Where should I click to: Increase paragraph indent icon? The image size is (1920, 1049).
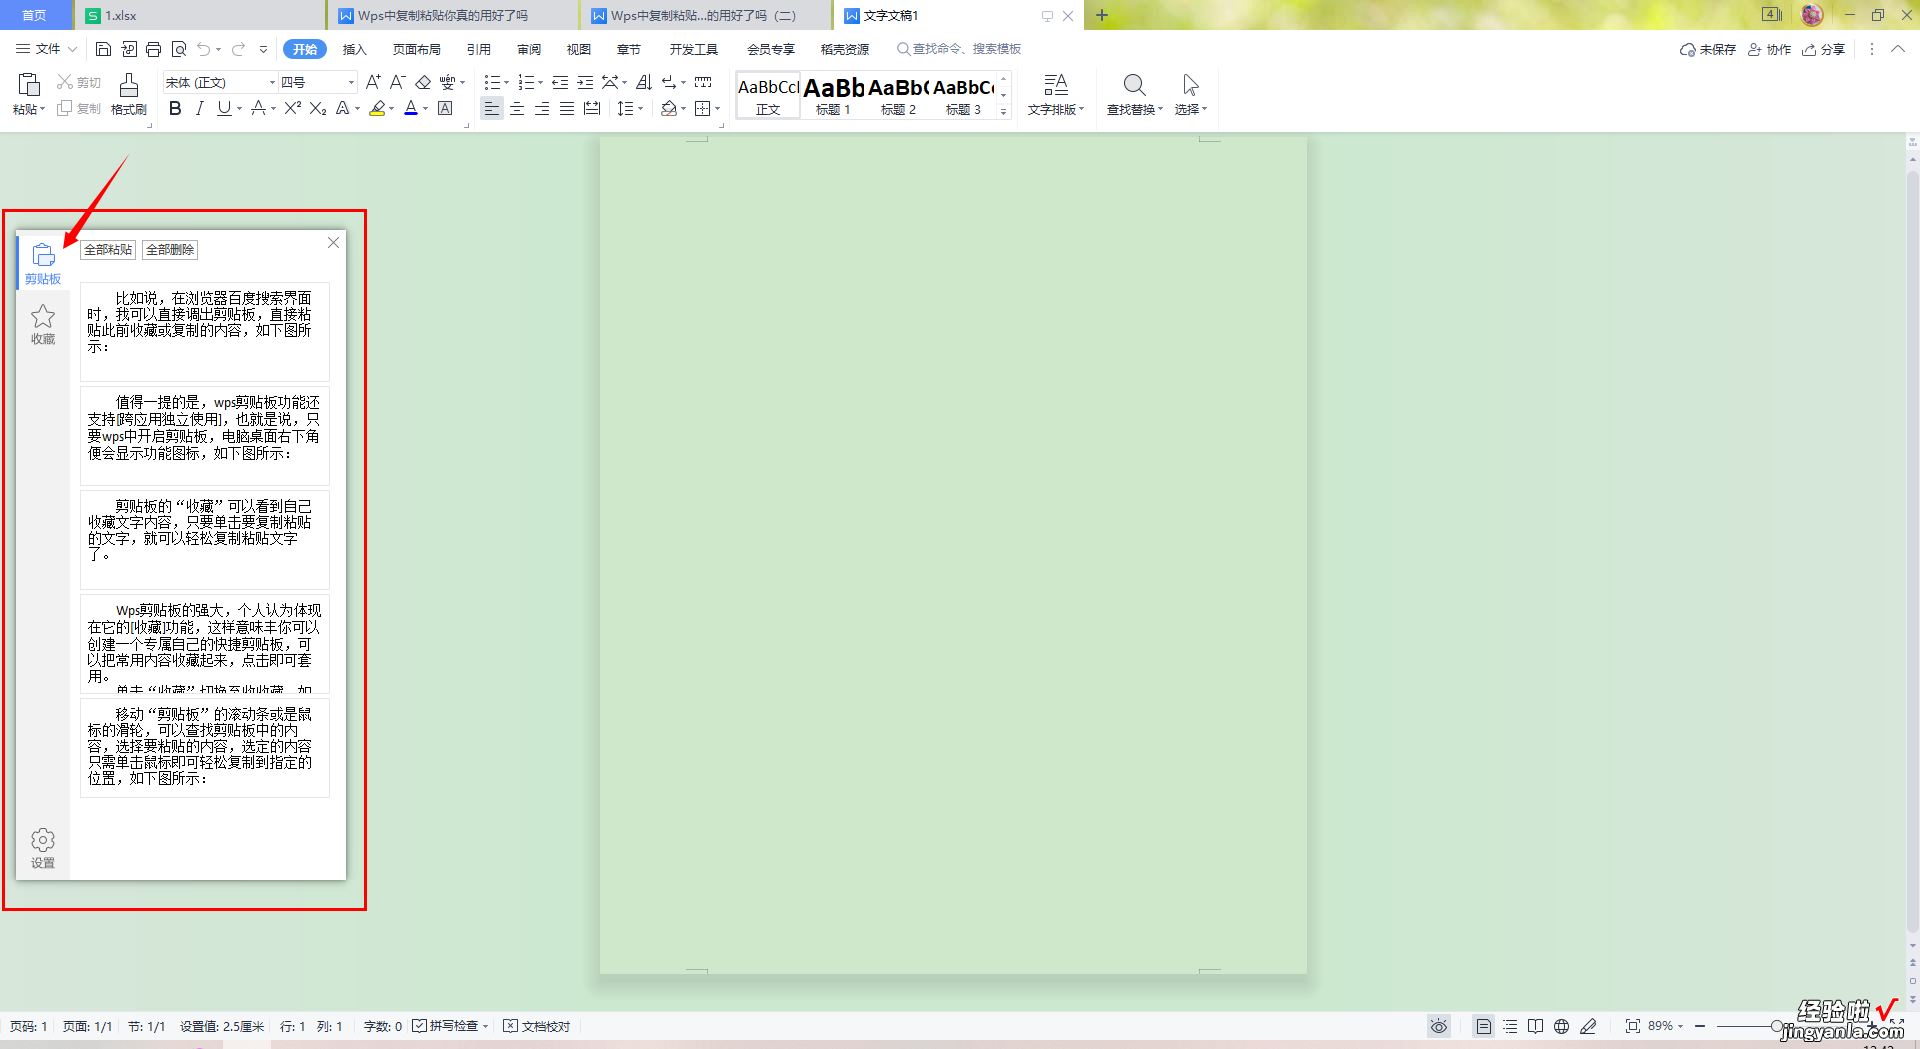tap(585, 82)
